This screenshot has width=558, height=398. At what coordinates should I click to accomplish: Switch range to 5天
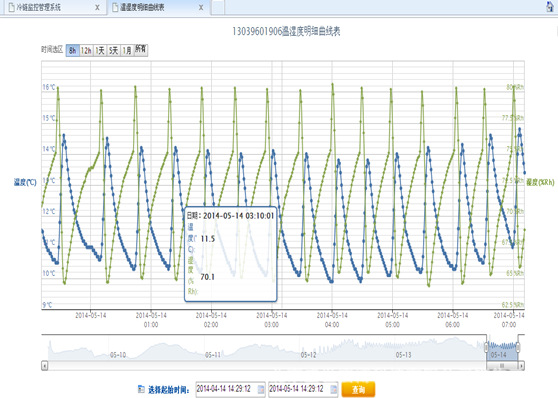pyautogui.click(x=114, y=50)
